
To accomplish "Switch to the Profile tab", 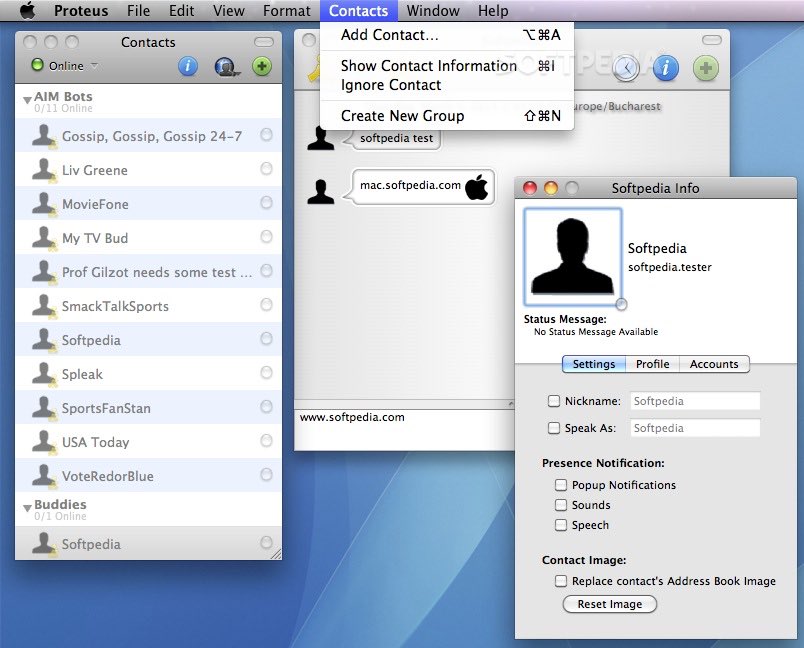I will [x=652, y=364].
